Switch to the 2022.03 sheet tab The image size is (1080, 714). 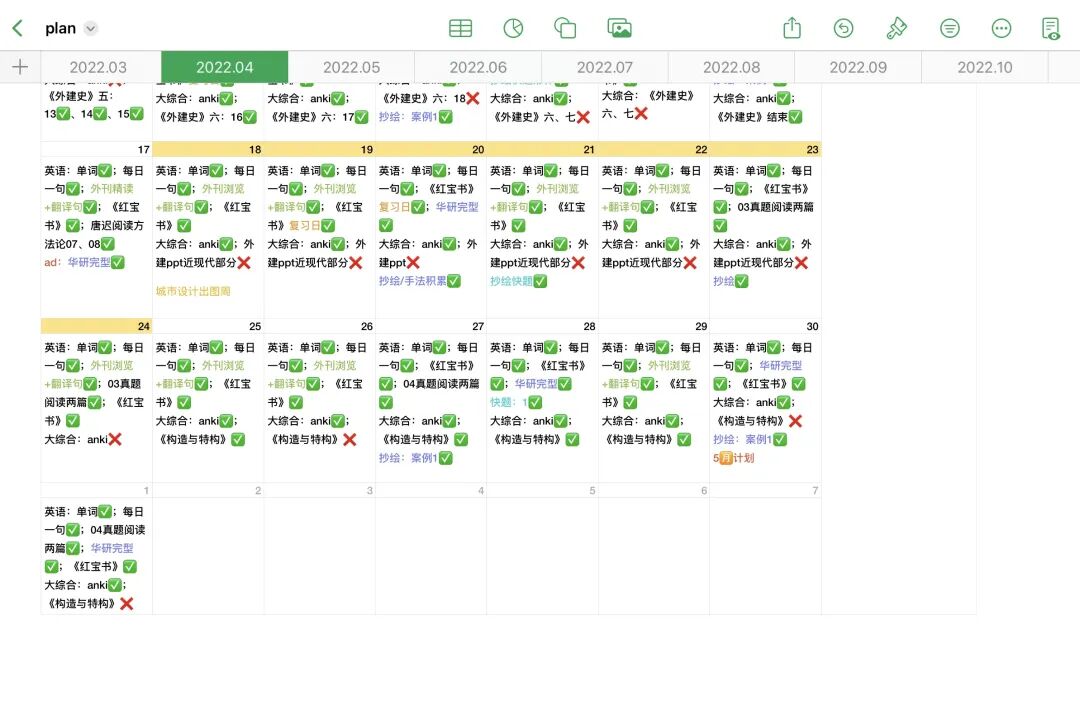pyautogui.click(x=98, y=67)
